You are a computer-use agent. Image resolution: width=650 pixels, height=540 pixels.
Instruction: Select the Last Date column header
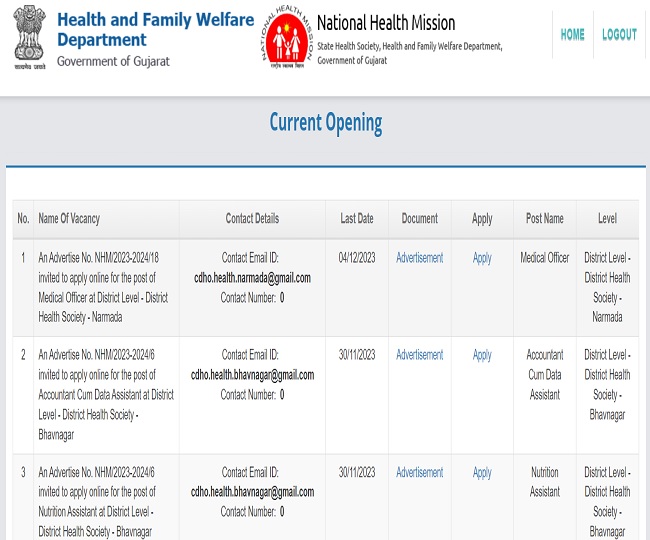click(357, 218)
